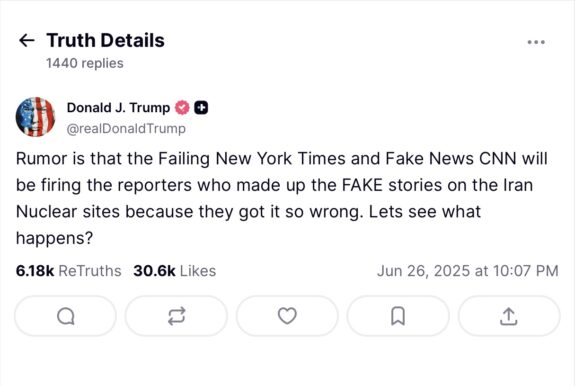Select the 1440 replies subtitle
The width and height of the screenshot is (575, 386).
coord(85,63)
